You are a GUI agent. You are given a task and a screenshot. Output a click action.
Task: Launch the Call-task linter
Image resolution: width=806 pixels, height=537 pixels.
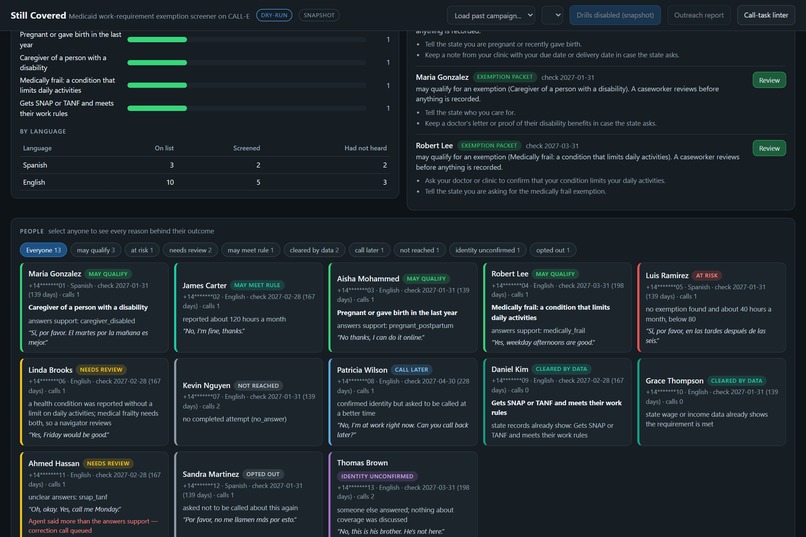tap(765, 15)
